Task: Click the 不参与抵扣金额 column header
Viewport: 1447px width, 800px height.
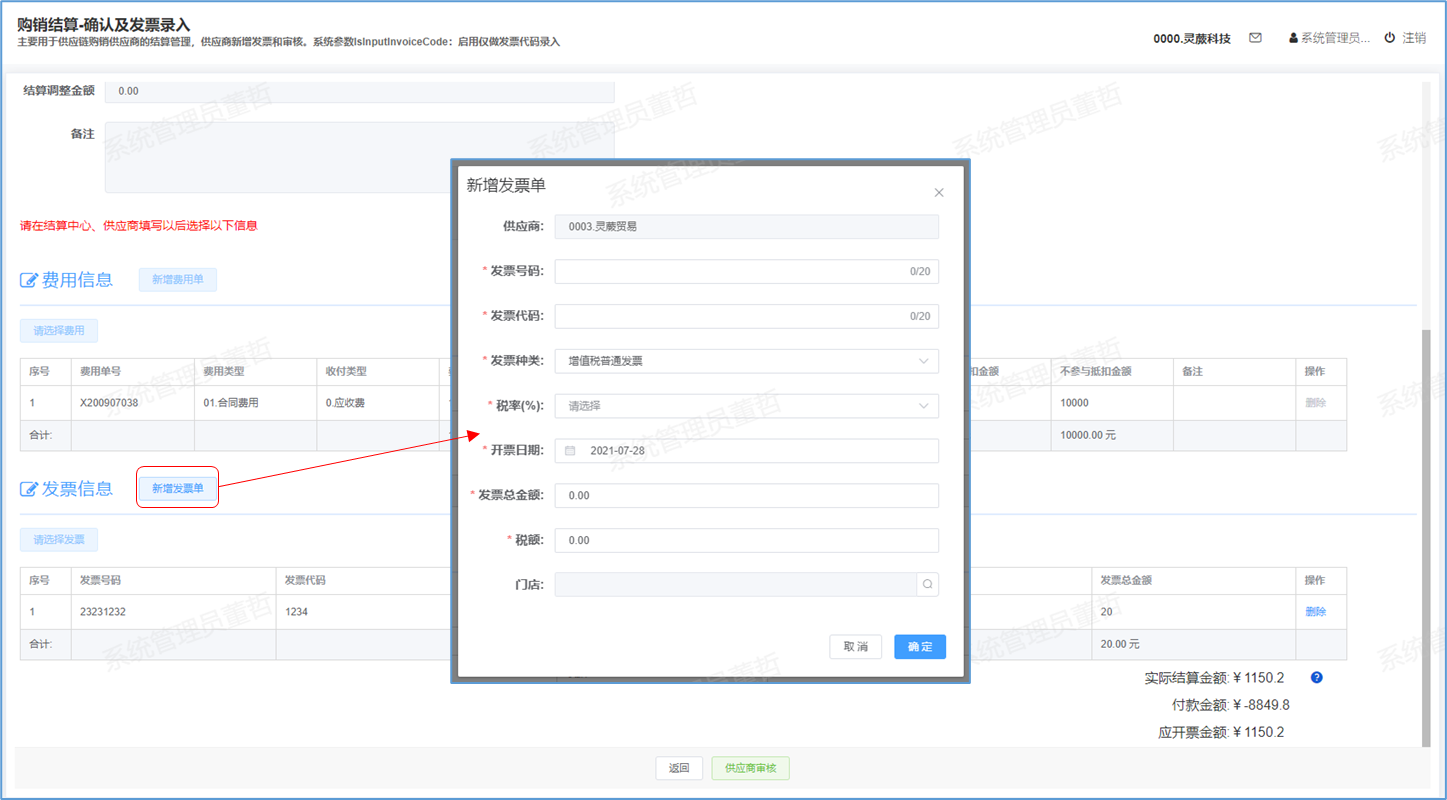Action: [x=1112, y=371]
